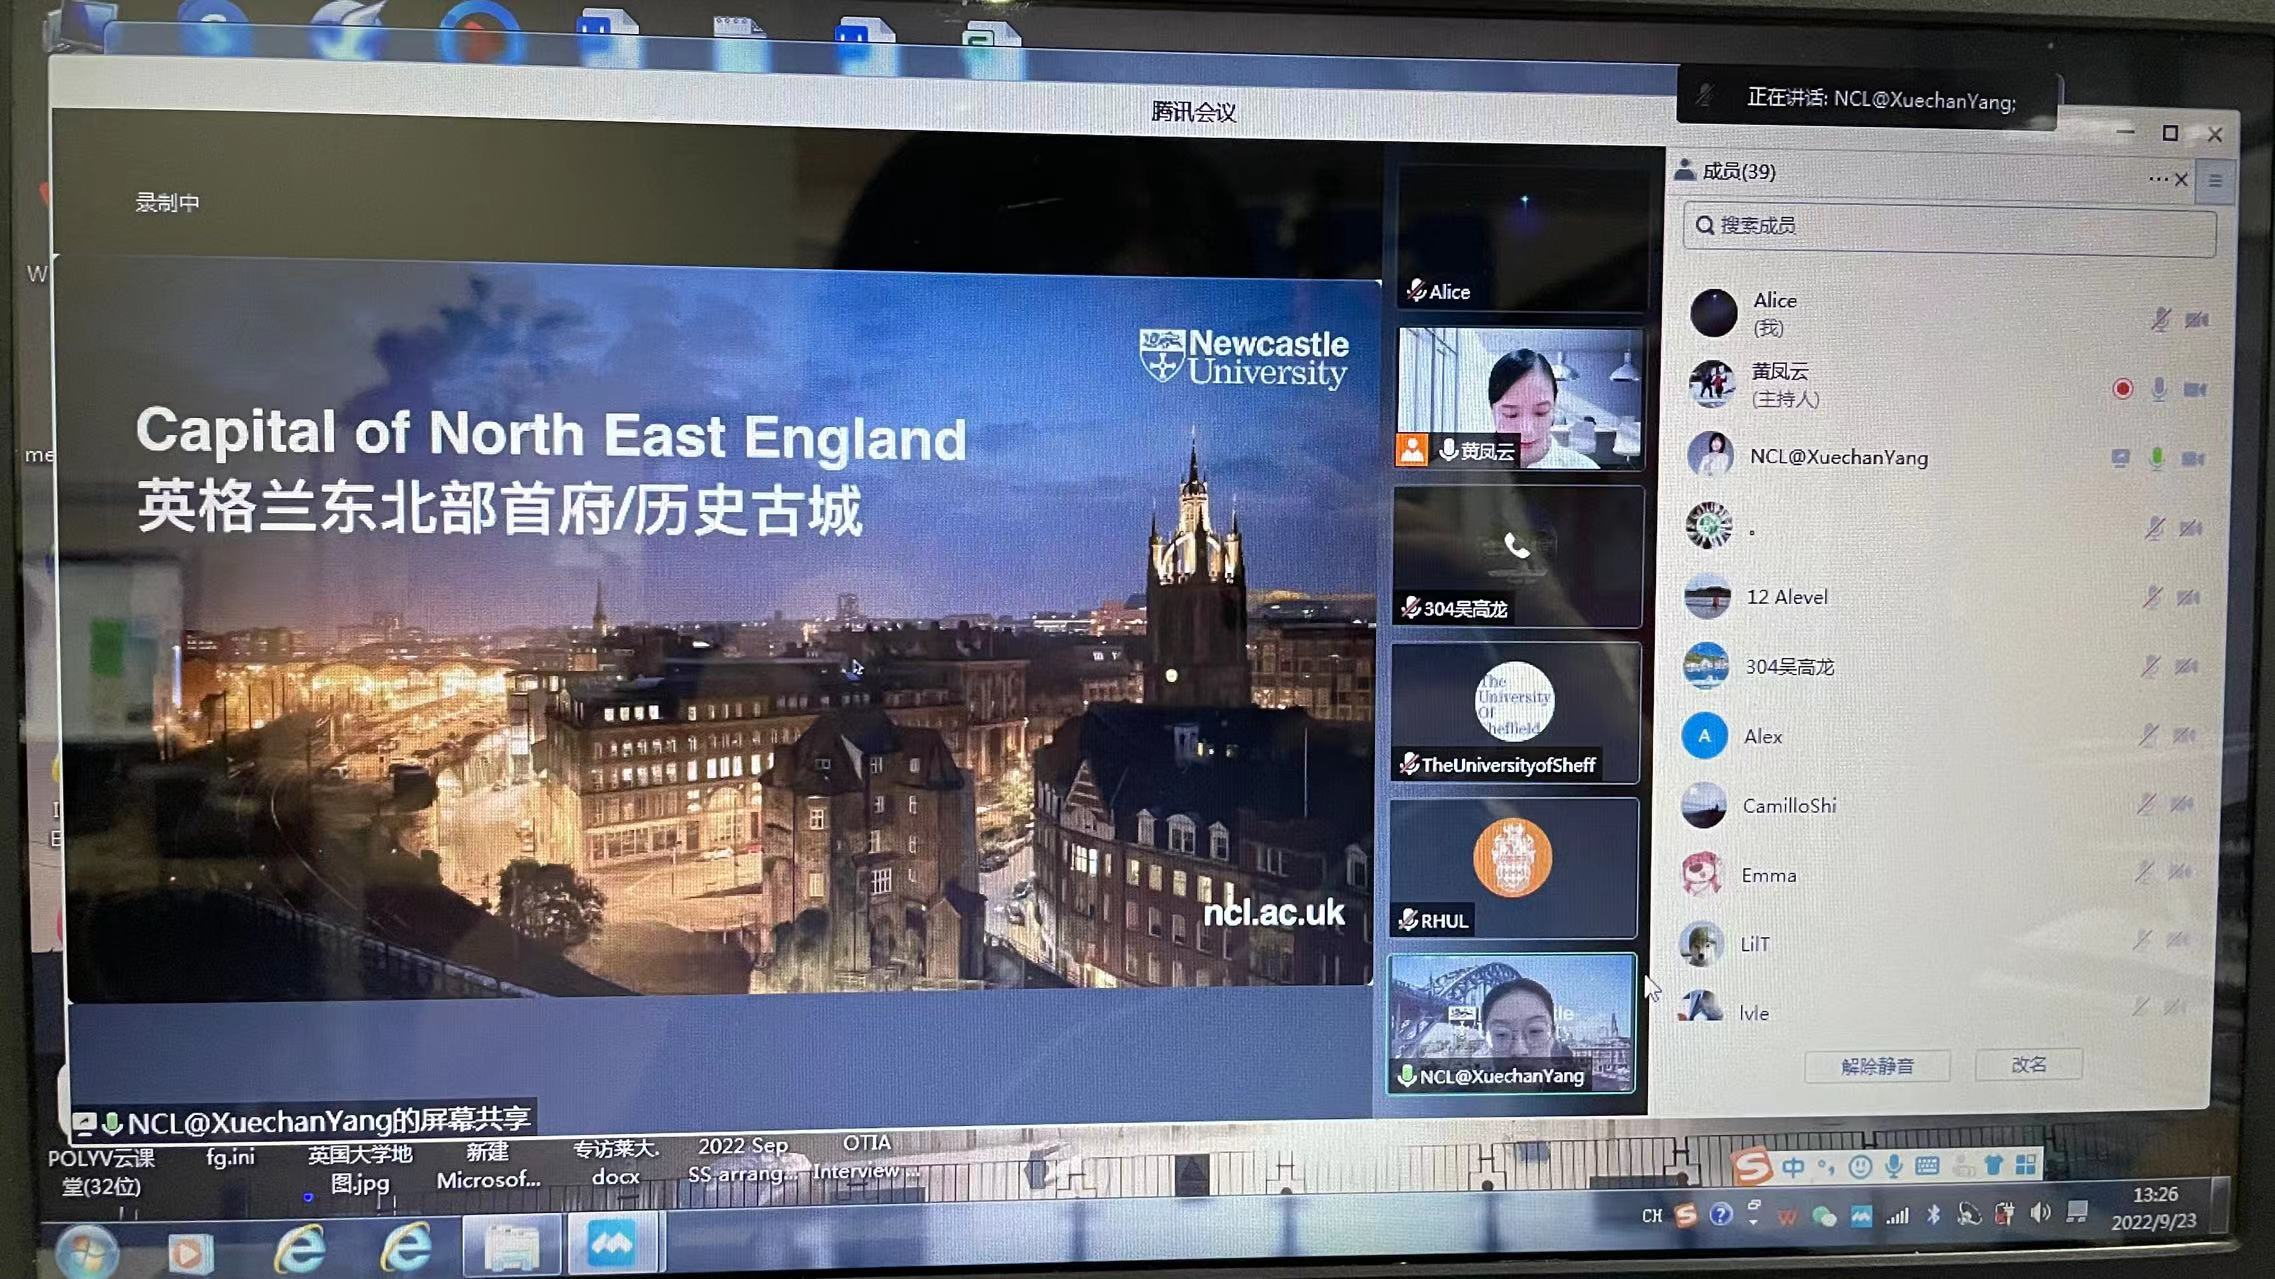Screen dimensions: 2275x1279
Task: Select member Alice (我) in the list
Action: coord(1949,313)
